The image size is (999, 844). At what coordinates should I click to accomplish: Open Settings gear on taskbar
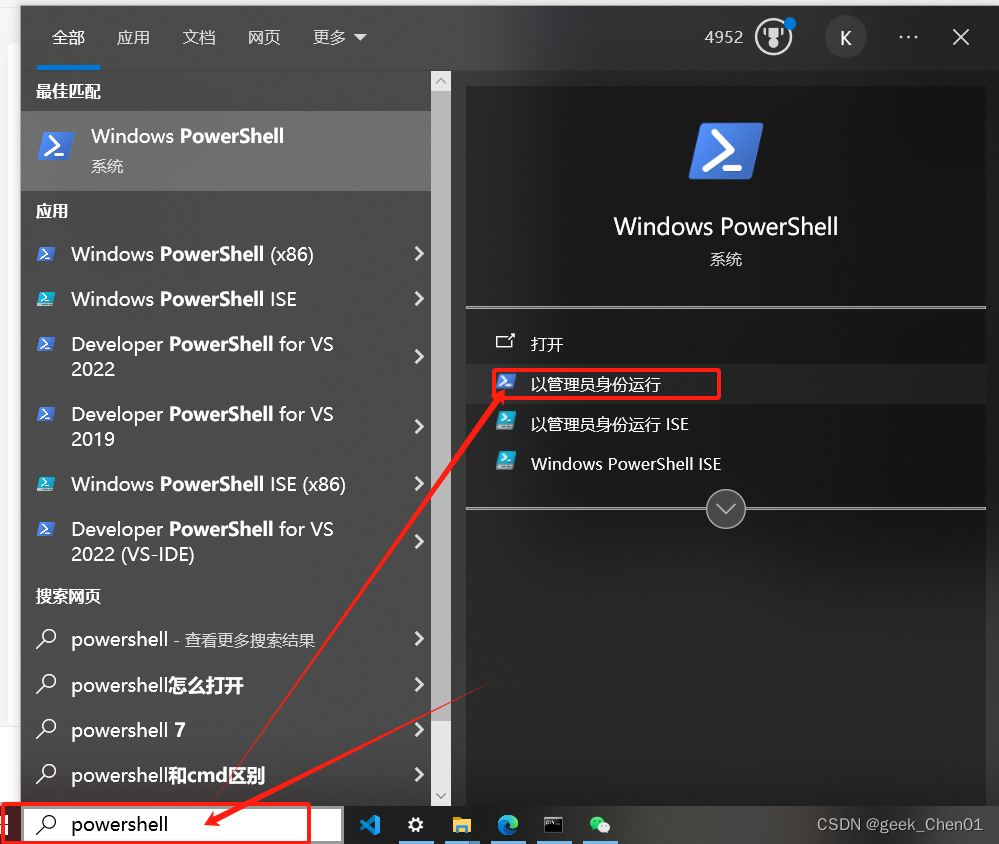(415, 825)
